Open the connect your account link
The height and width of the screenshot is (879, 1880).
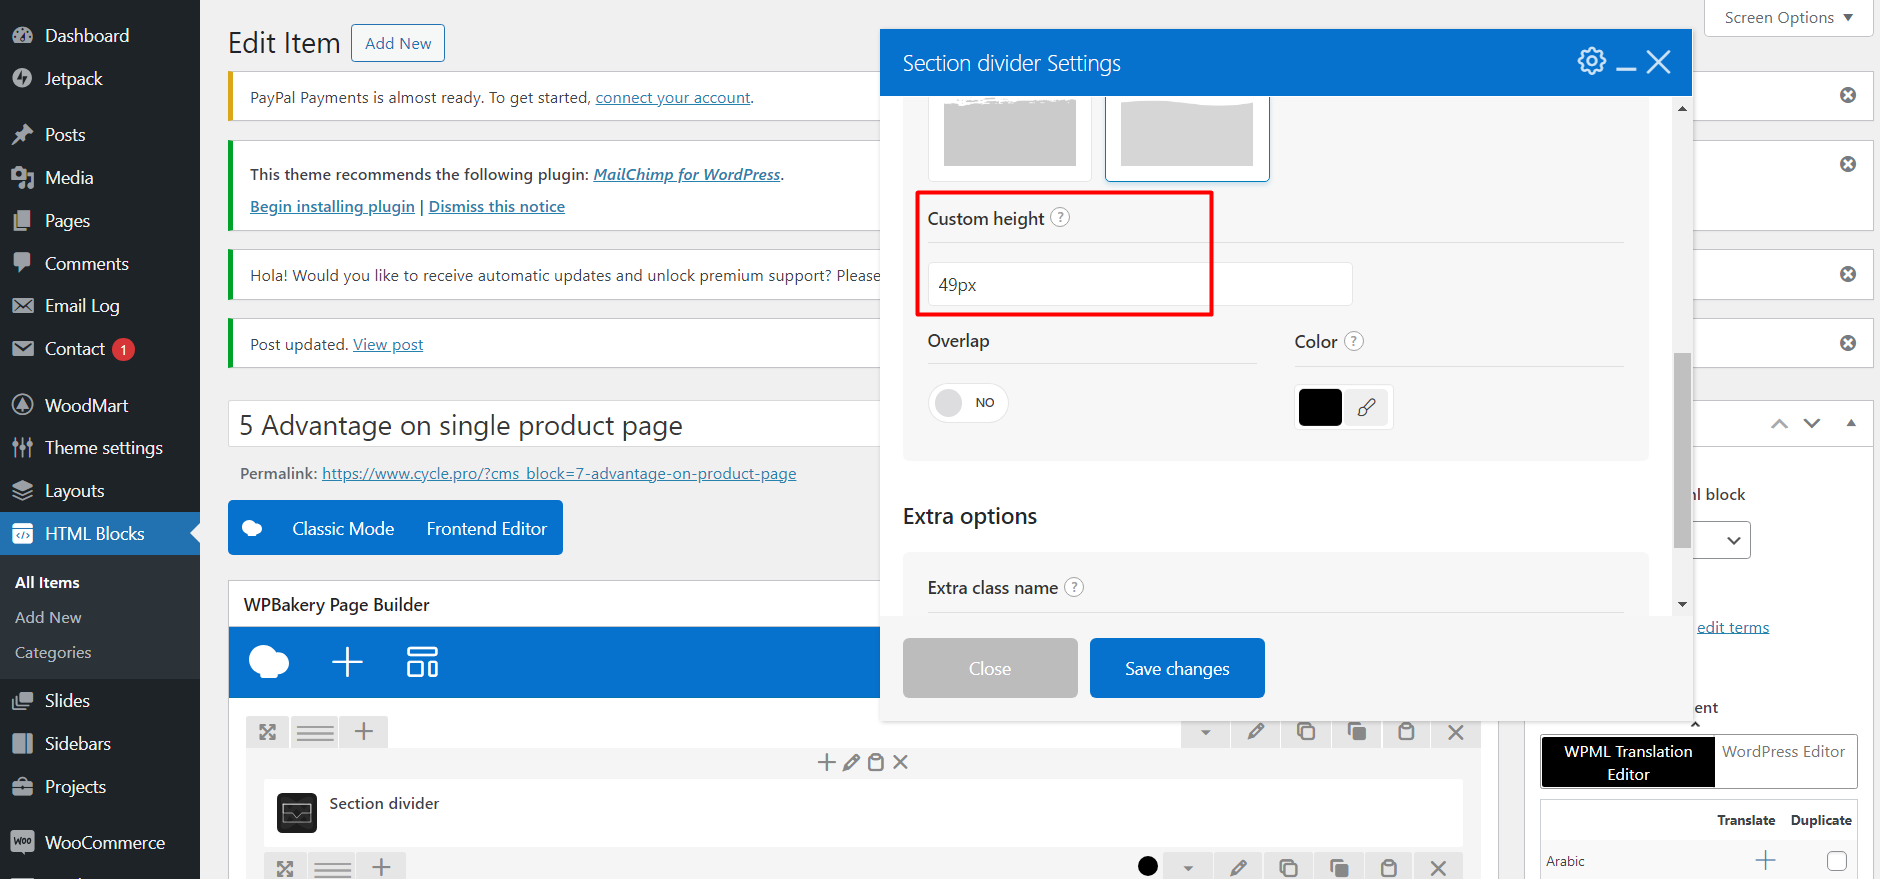point(673,97)
